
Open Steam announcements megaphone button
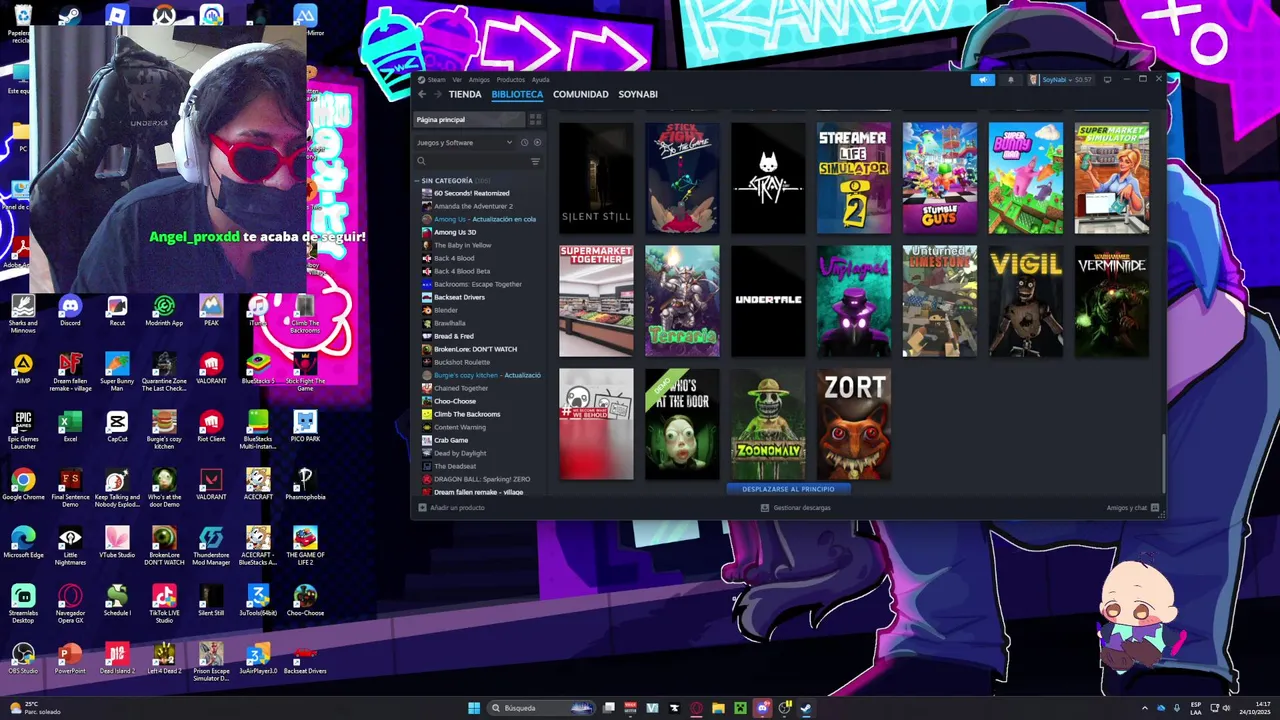click(983, 80)
